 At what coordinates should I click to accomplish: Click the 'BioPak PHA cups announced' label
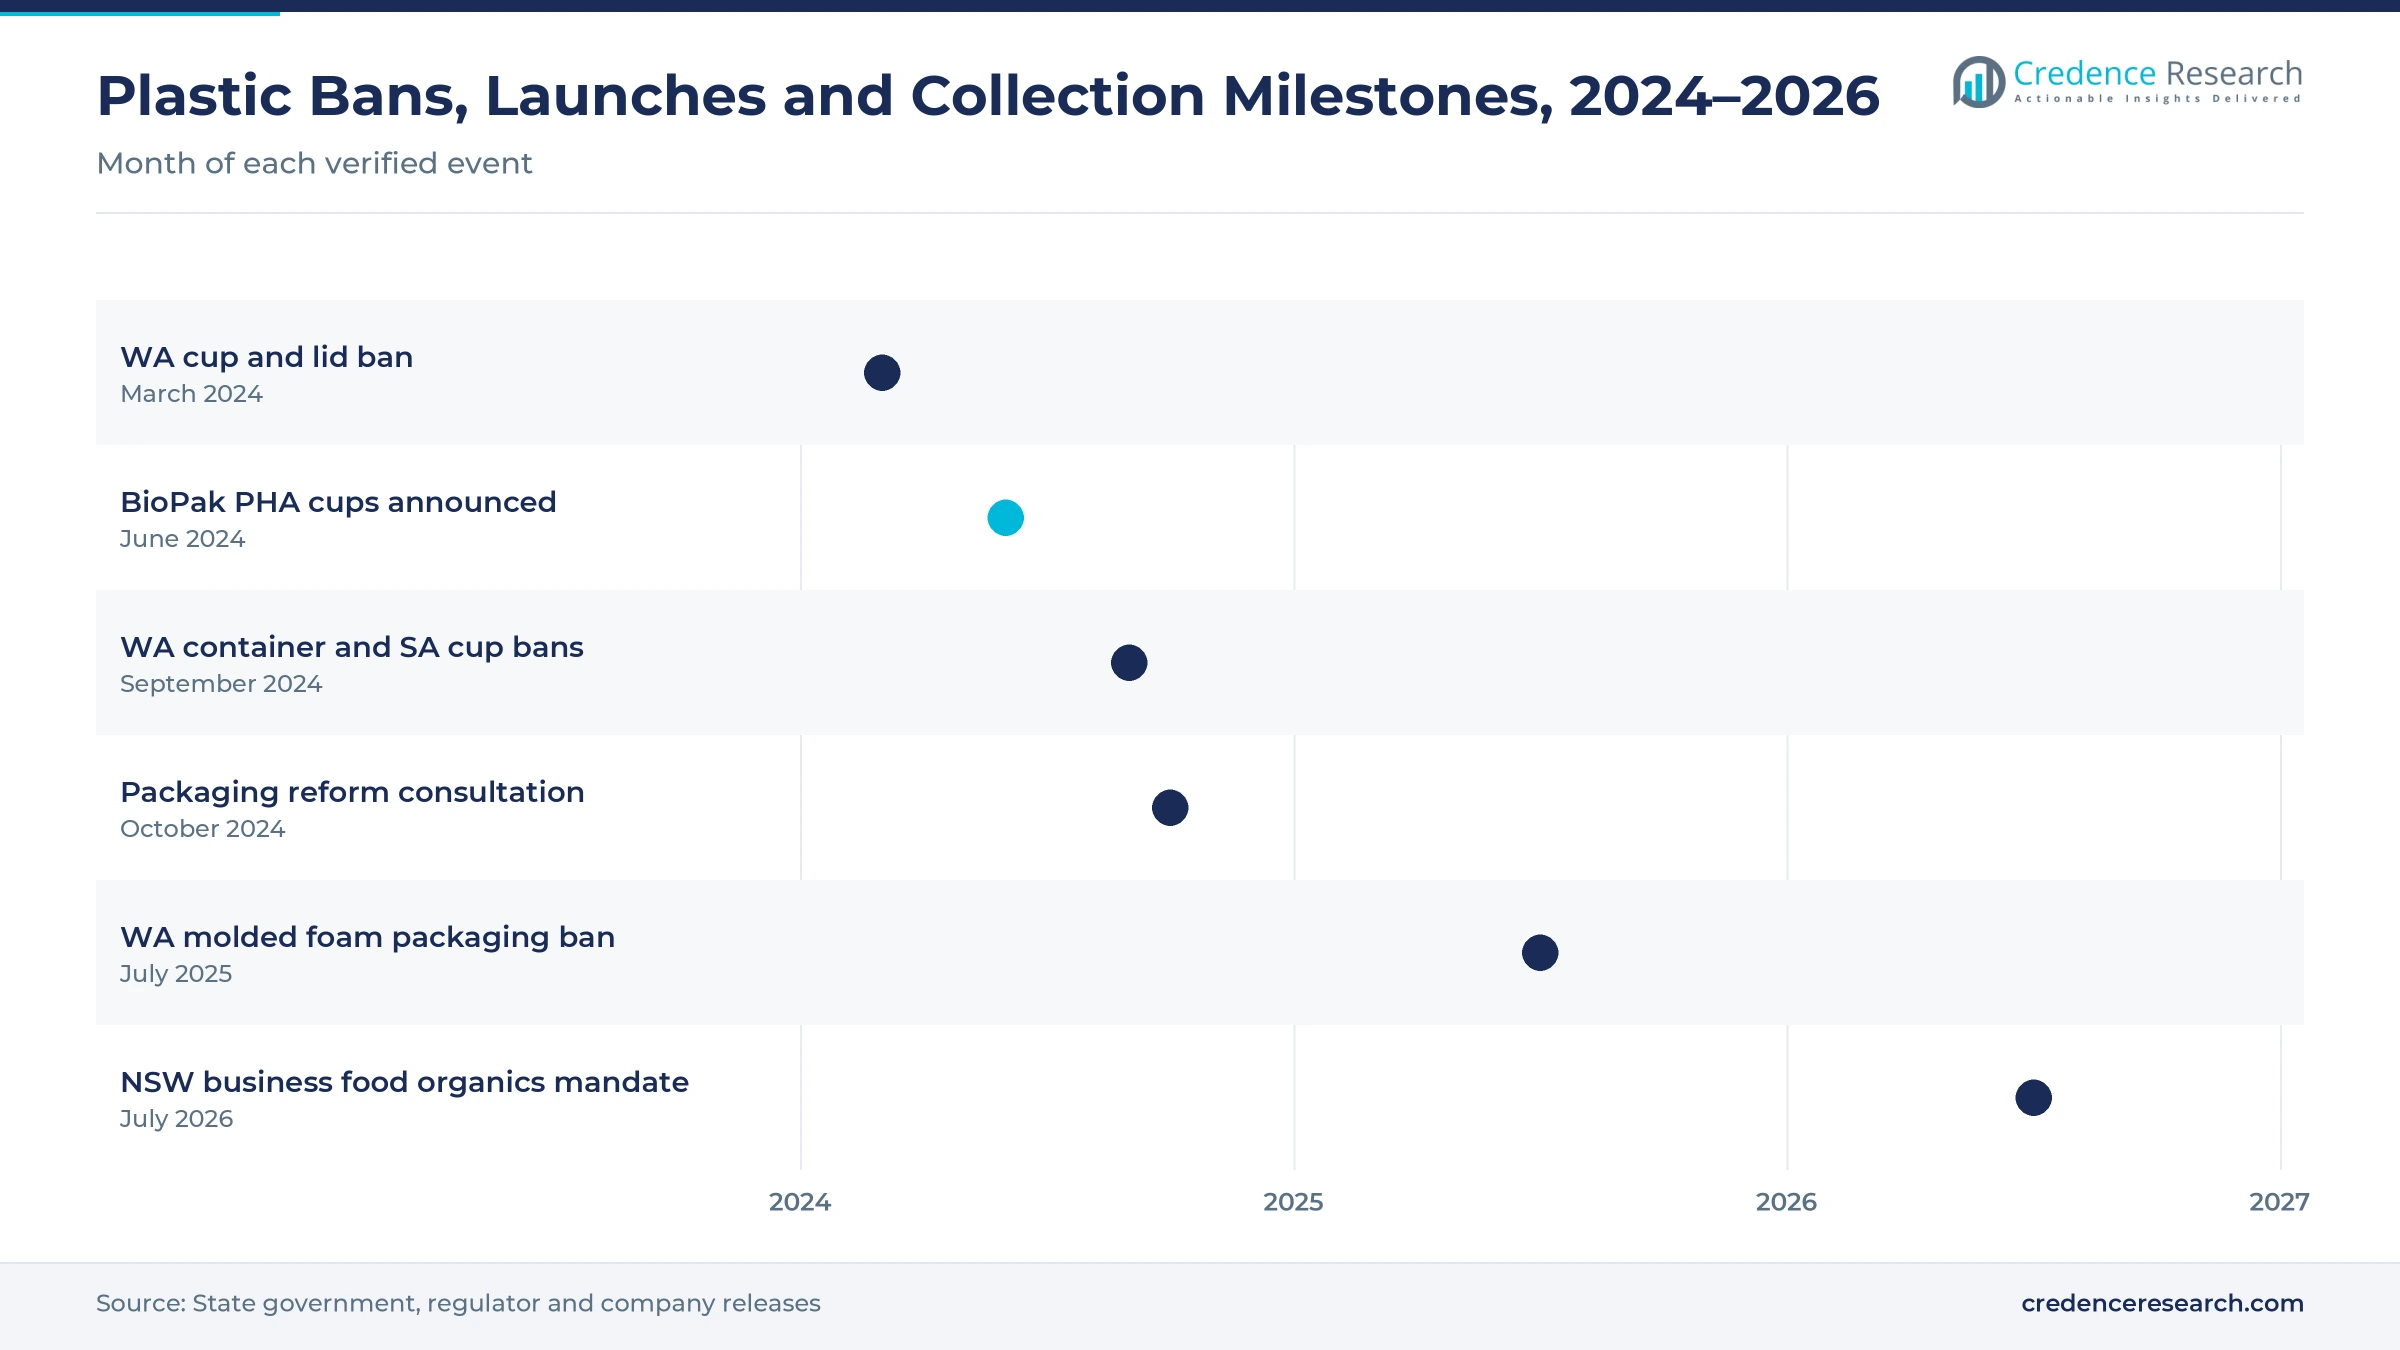coord(338,502)
